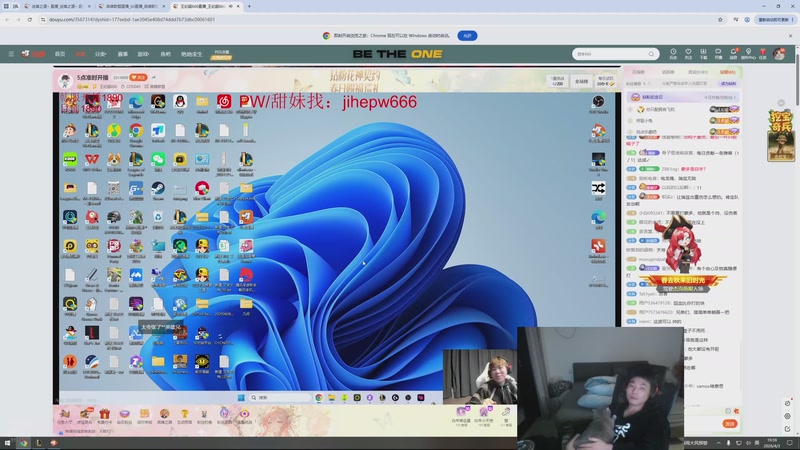Dismiss the Chrome startup notification bar

pyautogui.click(x=790, y=36)
